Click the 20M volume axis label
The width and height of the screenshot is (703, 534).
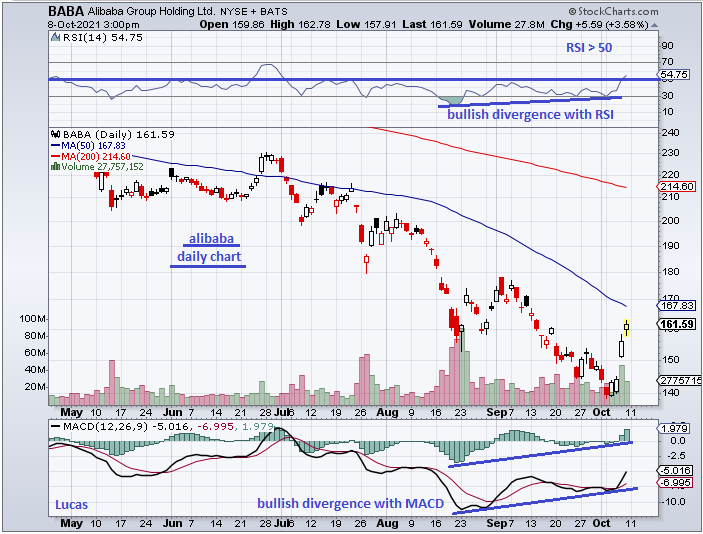(35, 386)
